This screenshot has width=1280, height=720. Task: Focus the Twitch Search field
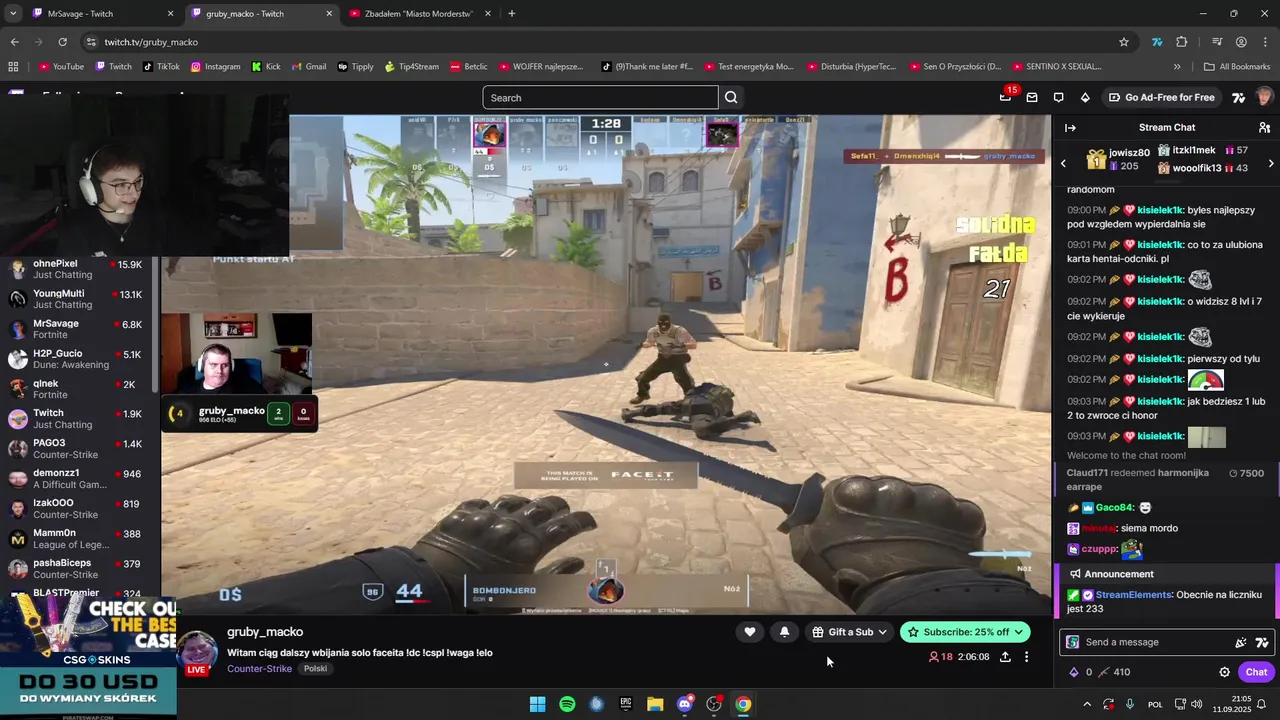click(x=600, y=97)
